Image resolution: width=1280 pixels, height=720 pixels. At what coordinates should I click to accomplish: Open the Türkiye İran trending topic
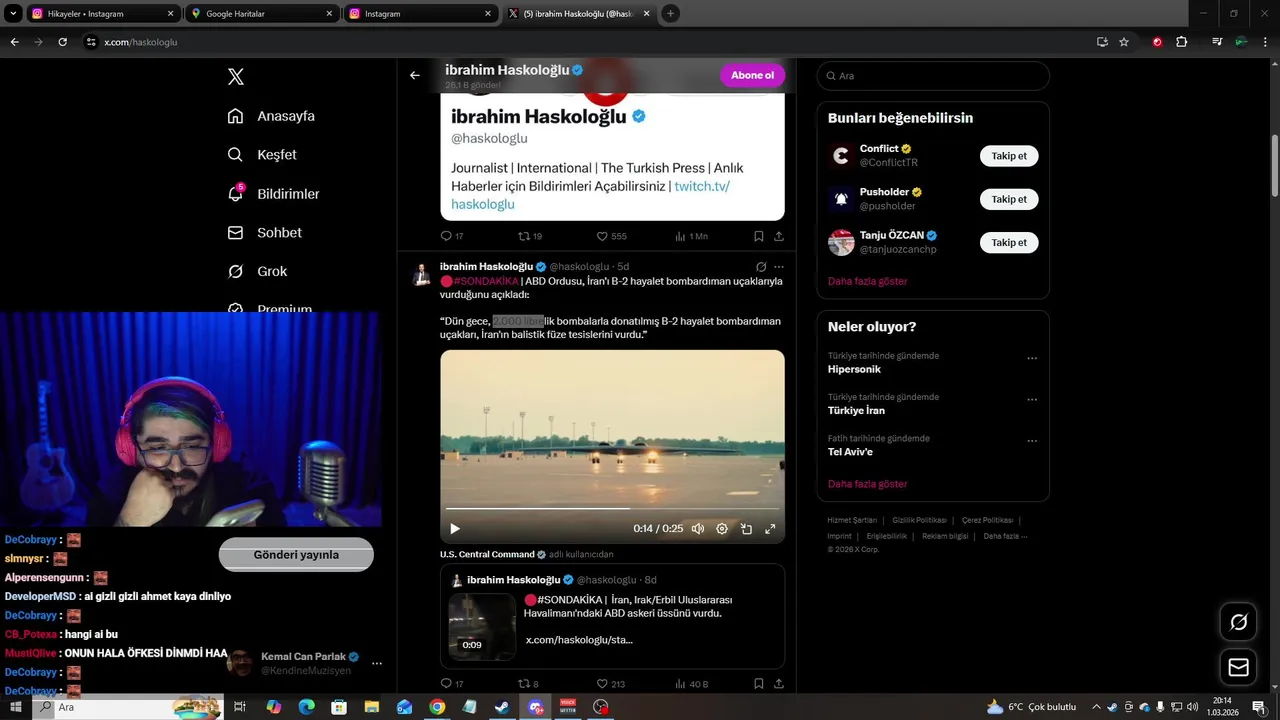pos(856,411)
